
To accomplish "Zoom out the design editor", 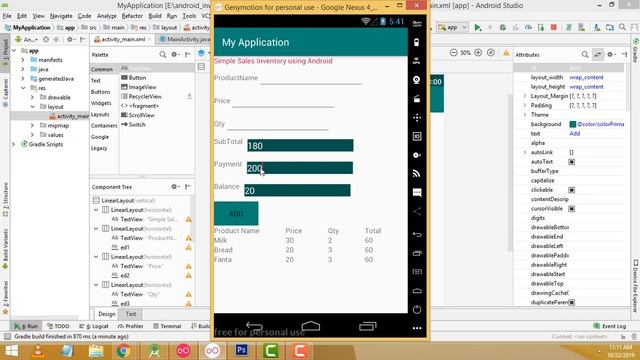I will (453, 53).
